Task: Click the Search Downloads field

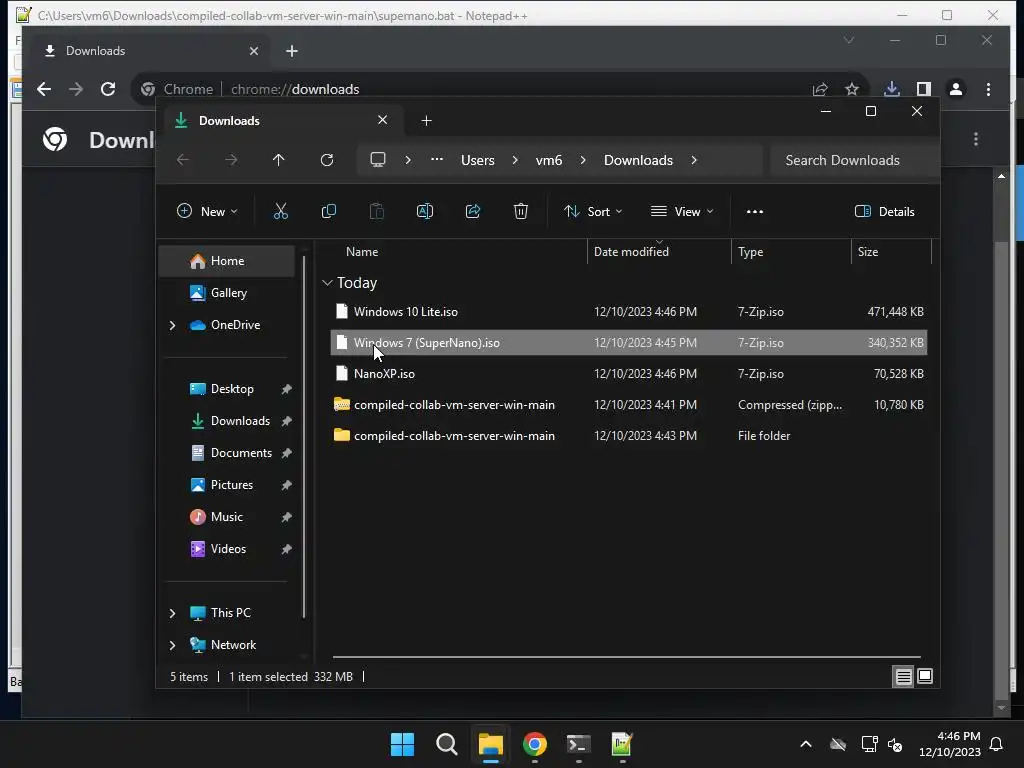Action: point(854,160)
